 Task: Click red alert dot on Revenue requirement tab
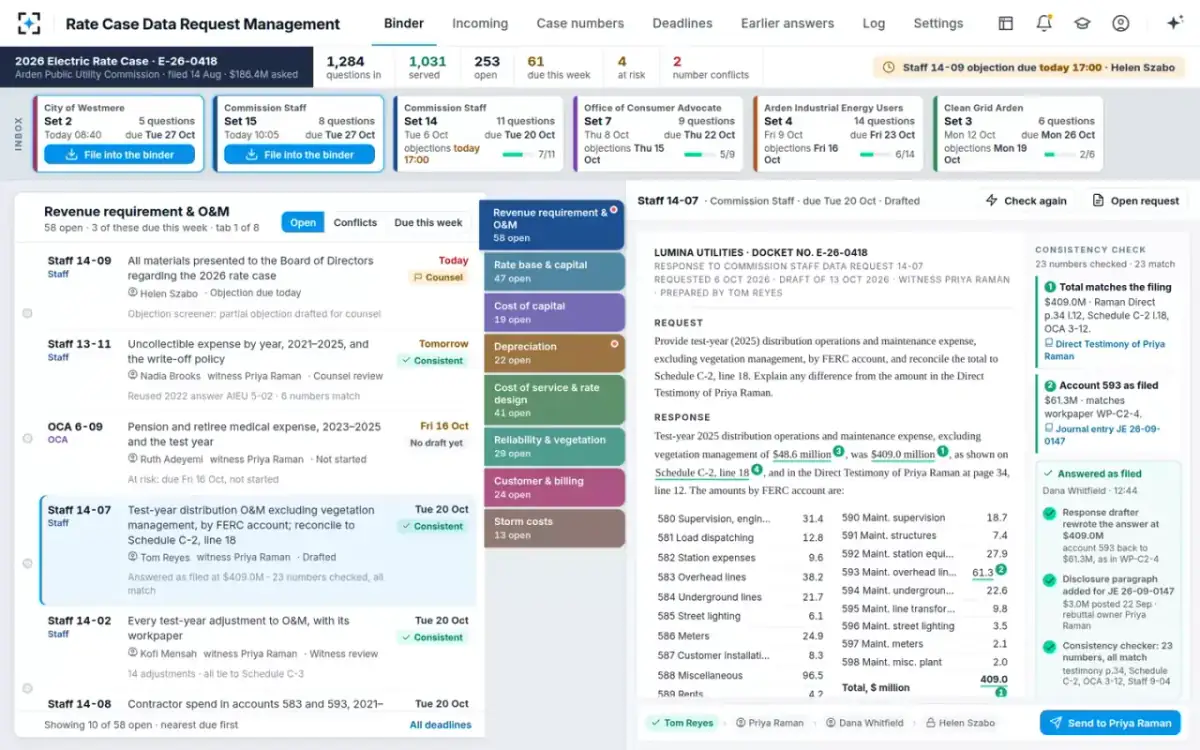614,210
